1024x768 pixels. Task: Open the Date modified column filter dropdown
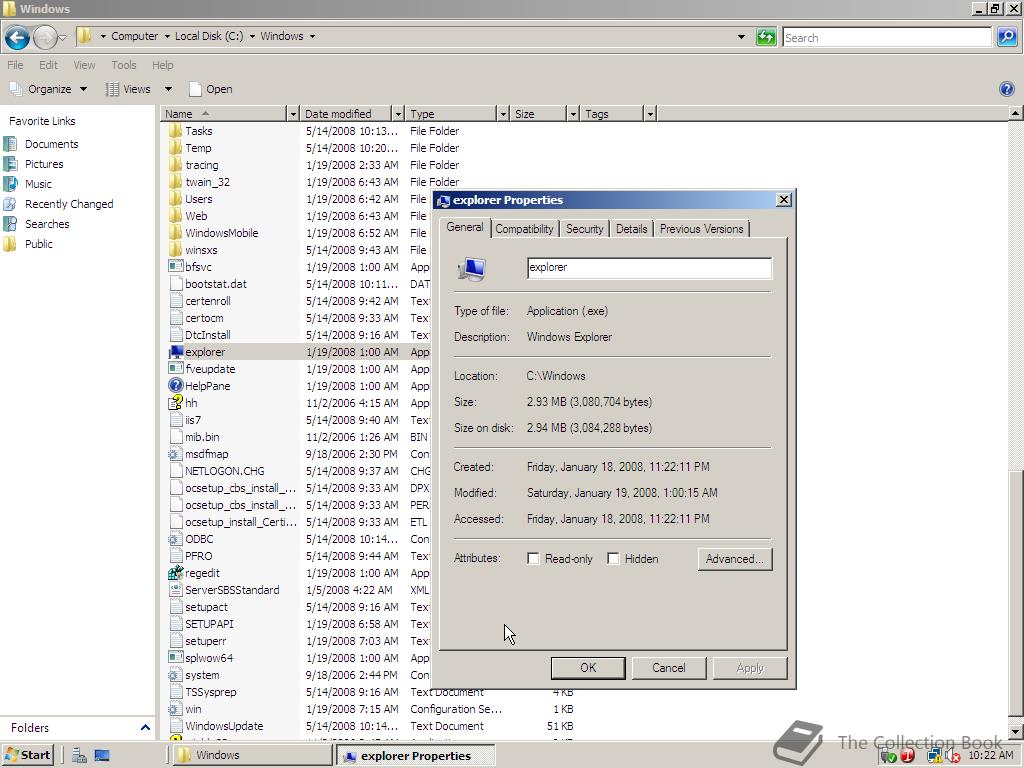click(x=398, y=114)
